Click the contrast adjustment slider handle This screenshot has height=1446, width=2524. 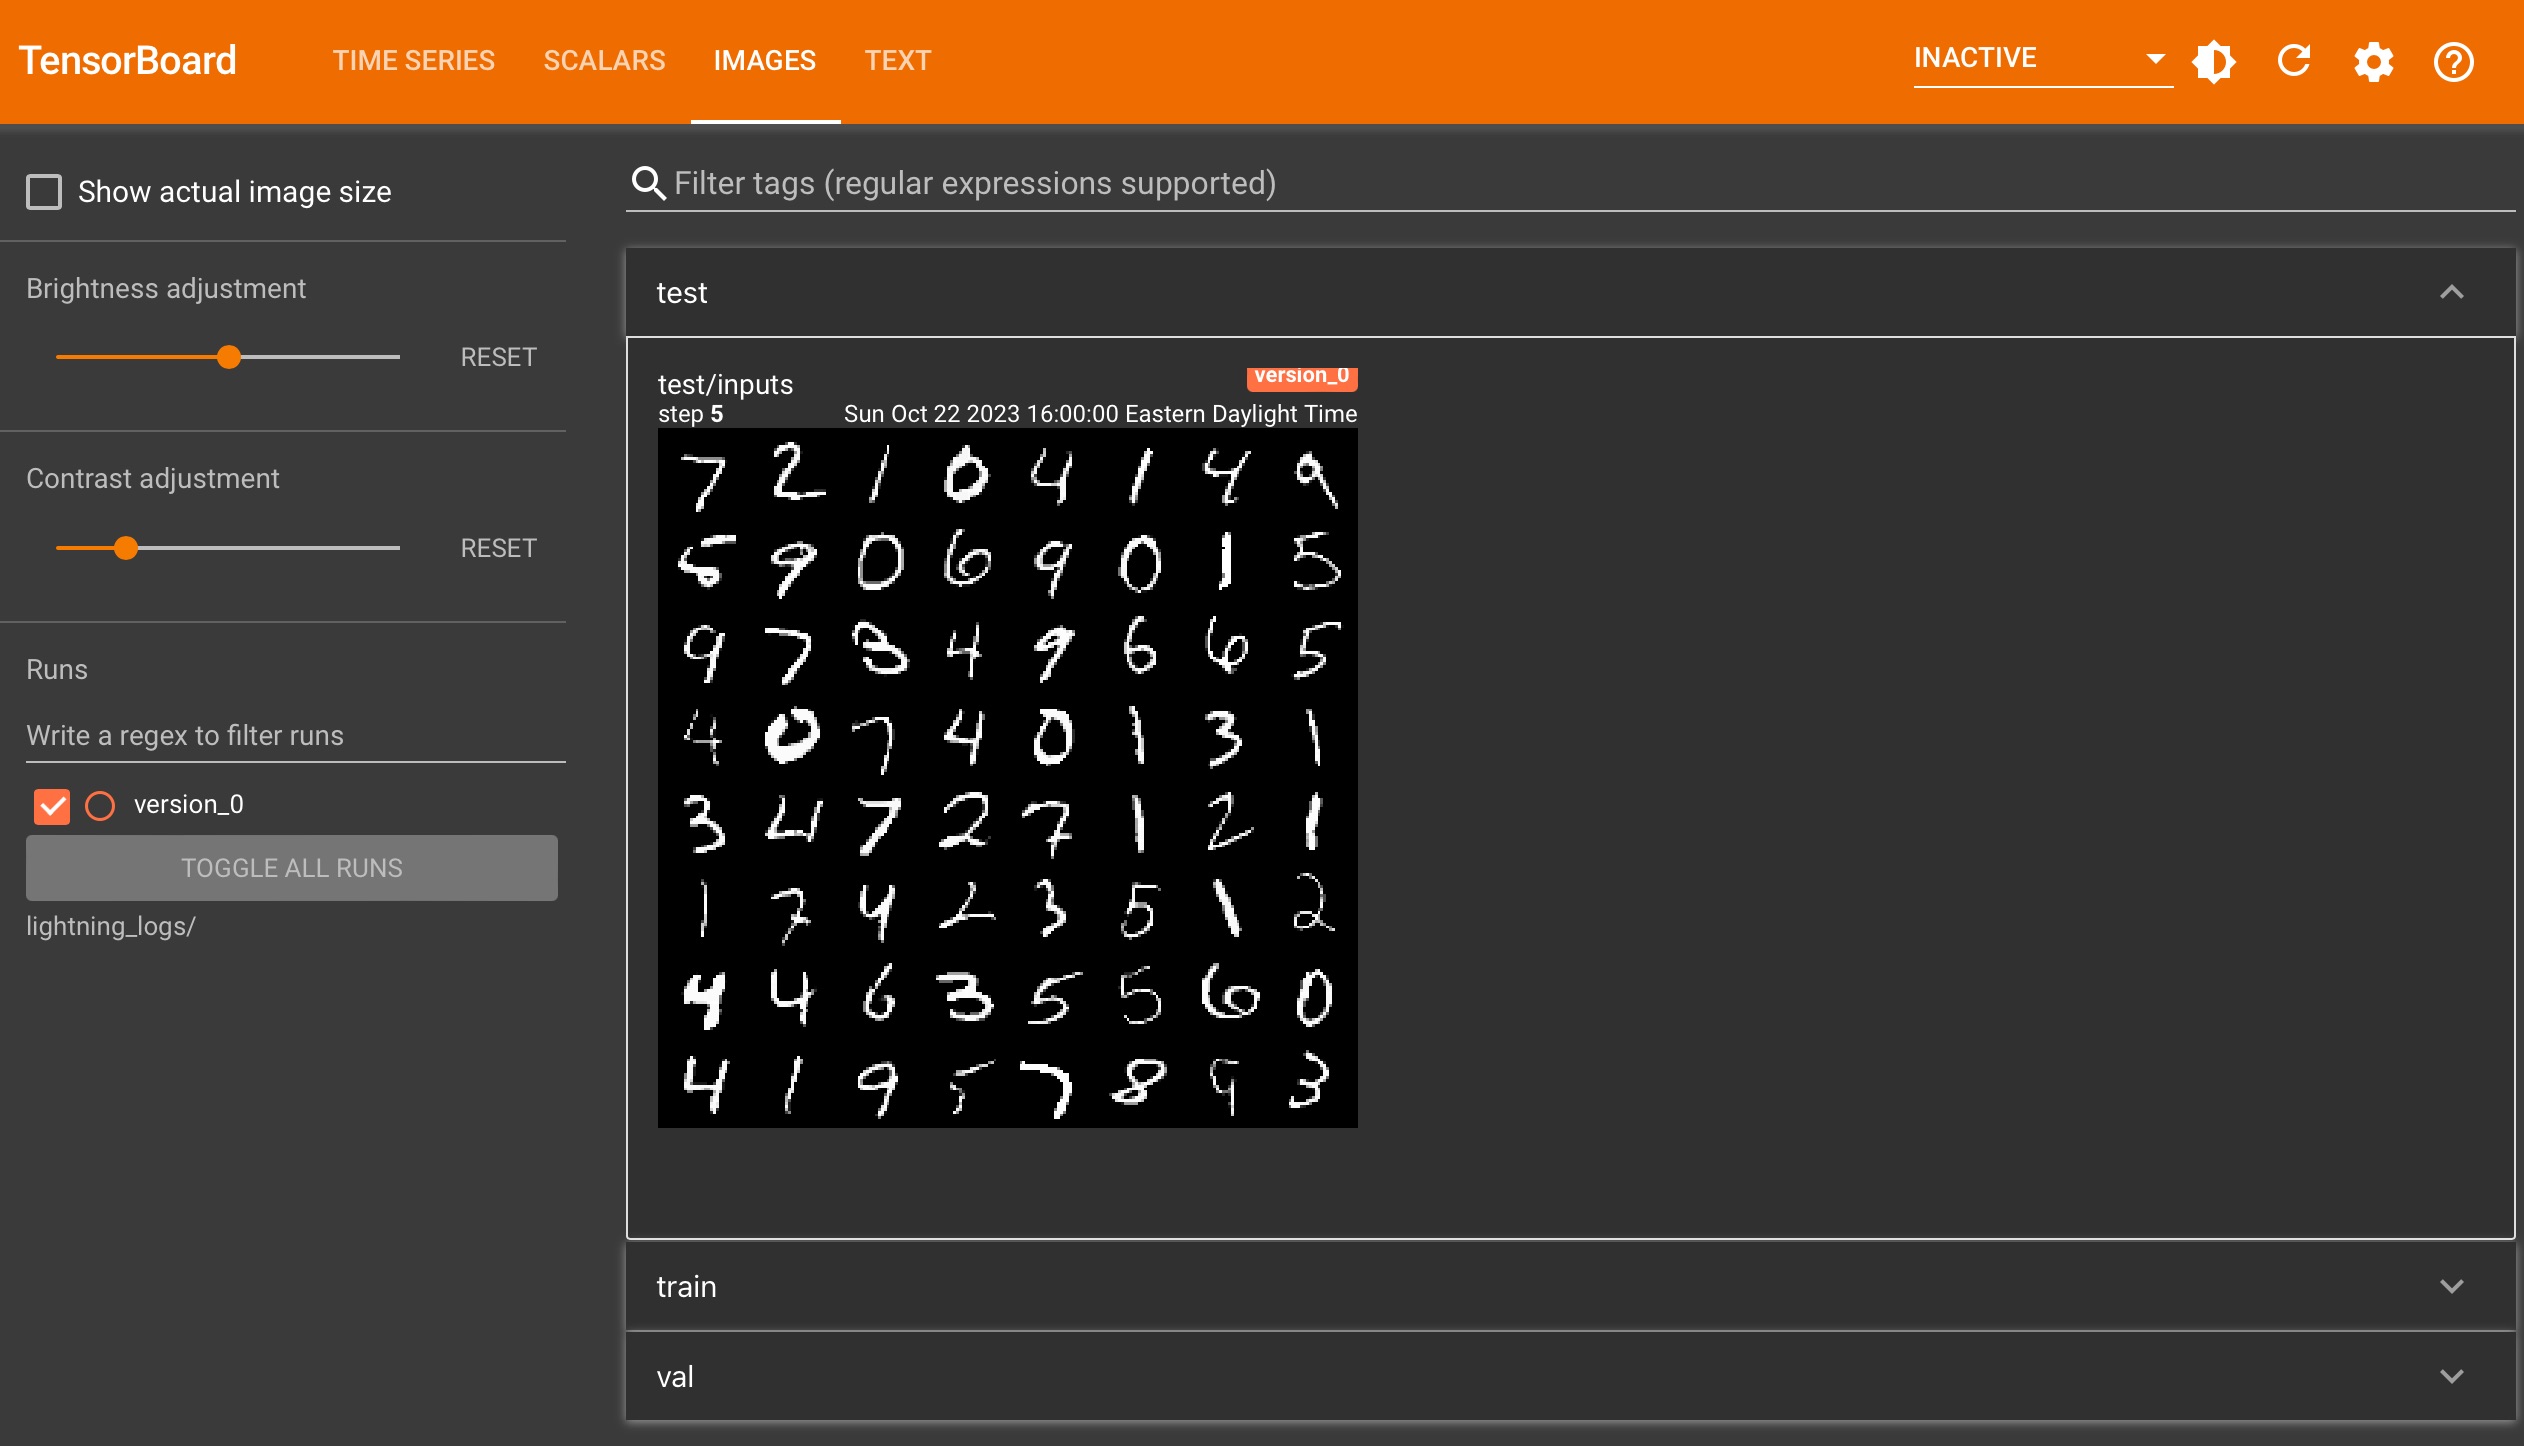click(x=126, y=548)
